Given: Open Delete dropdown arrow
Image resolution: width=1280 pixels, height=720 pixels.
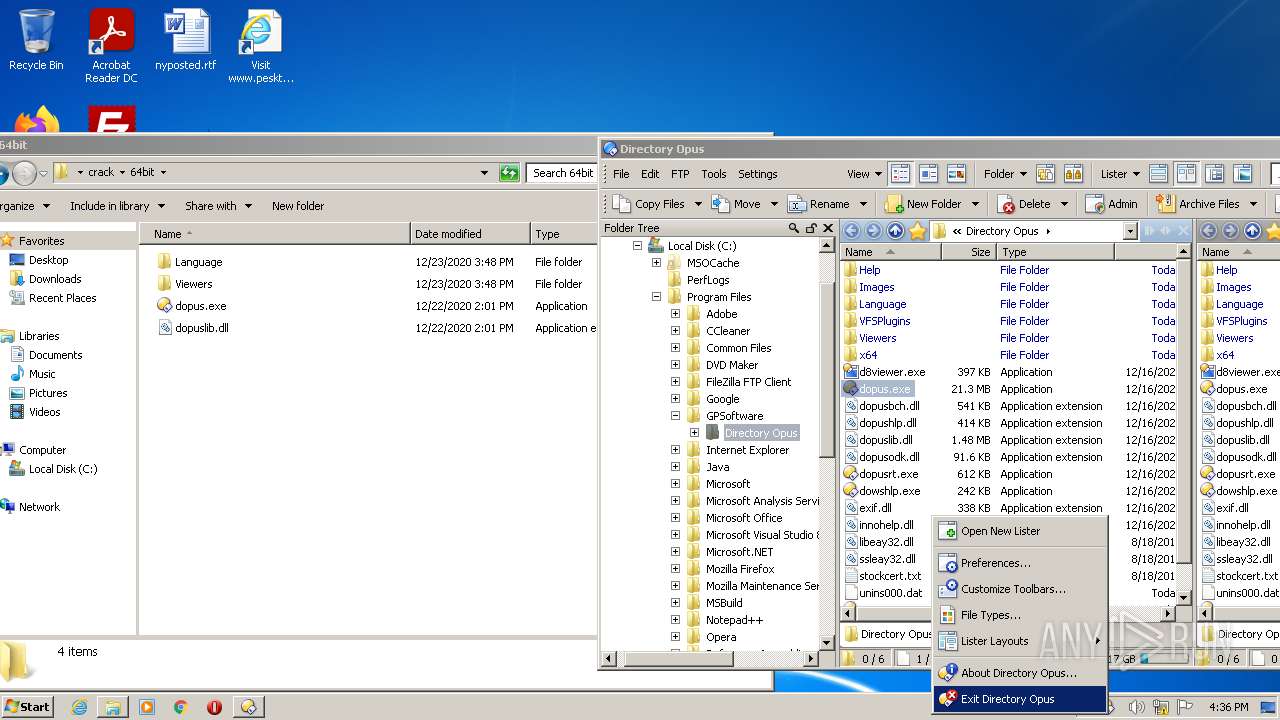Looking at the screenshot, I should coord(1063,204).
